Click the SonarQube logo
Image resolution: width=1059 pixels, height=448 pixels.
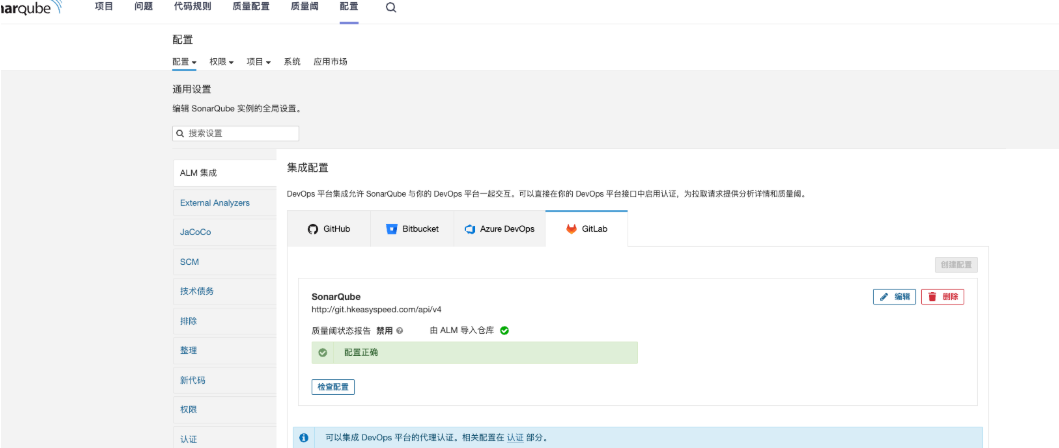30,8
